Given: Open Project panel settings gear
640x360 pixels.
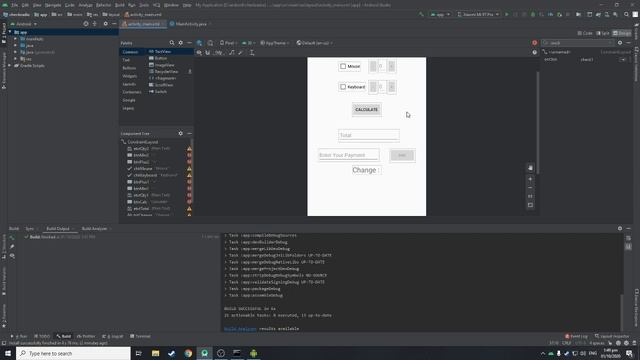Looking at the screenshot, I should (x=105, y=24).
